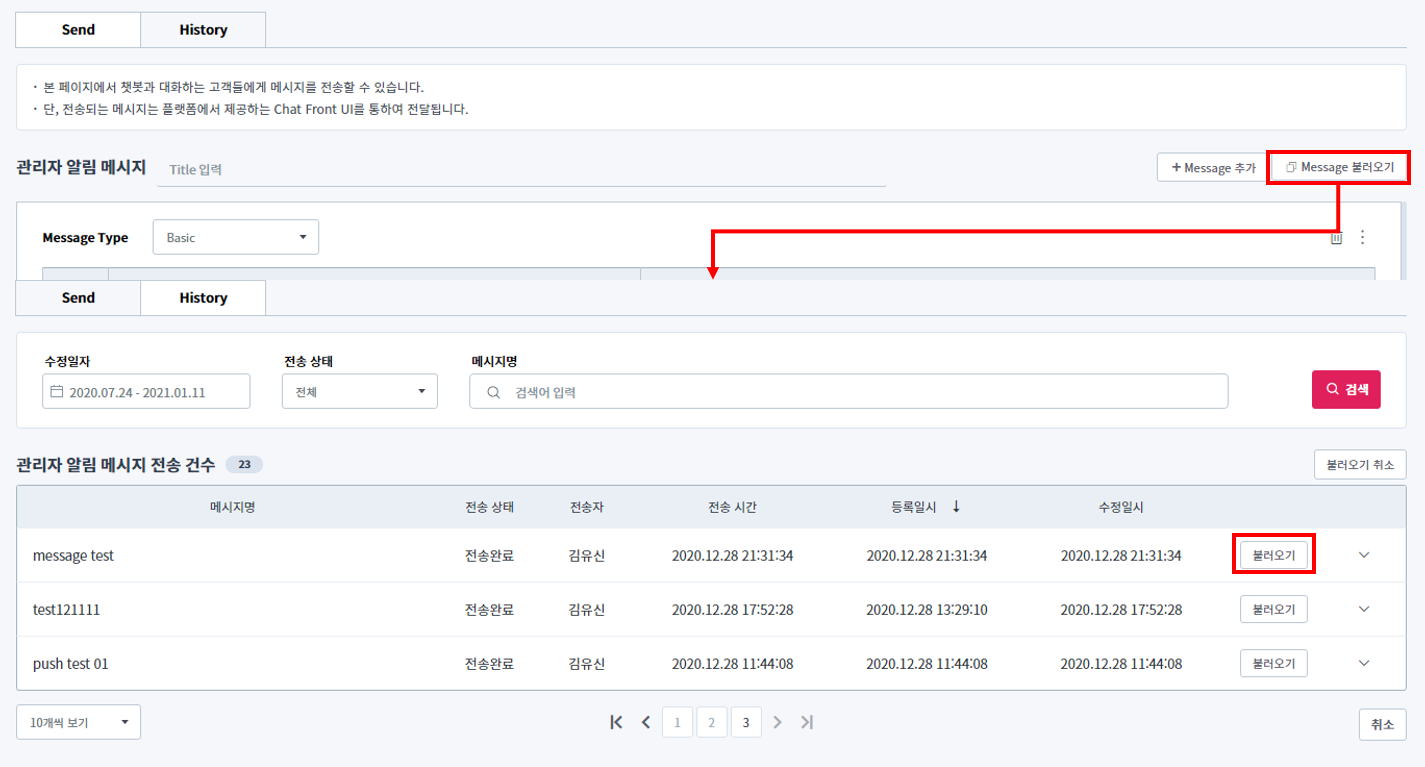Click the sort arrow next to 등록일시
1425x767 pixels.
pos(956,507)
